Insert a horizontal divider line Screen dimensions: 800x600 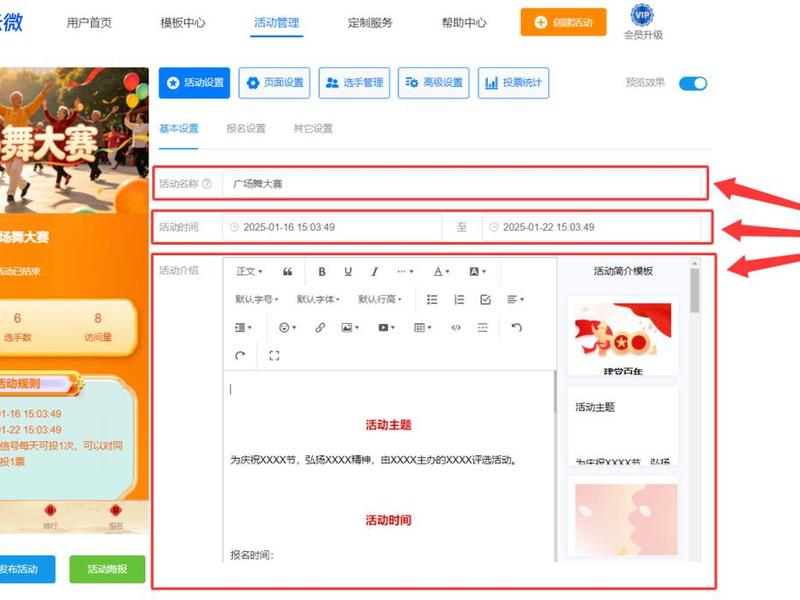(483, 328)
